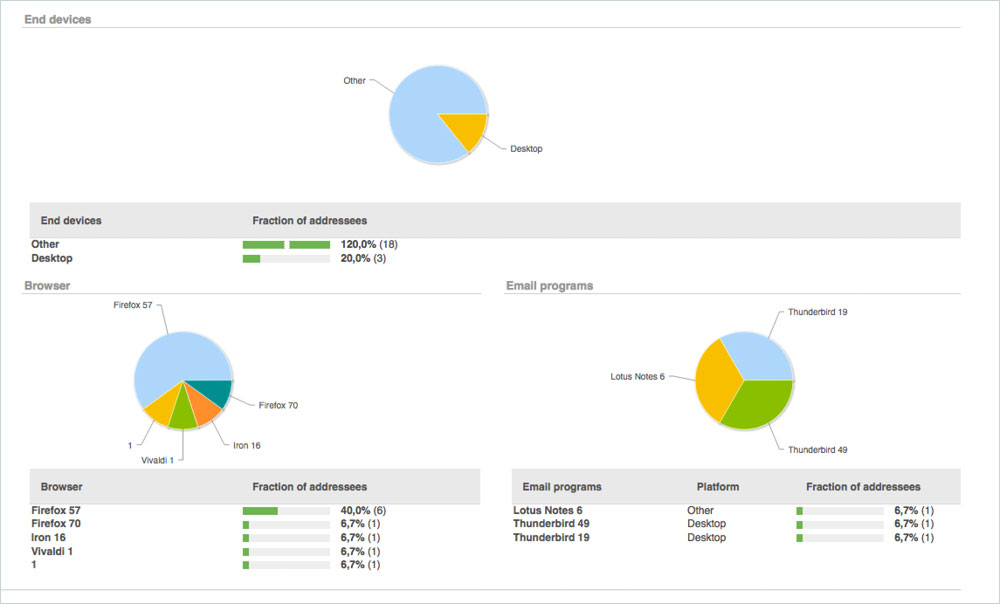Select the teal Firefox 70 pie slice

pyautogui.click(x=212, y=391)
